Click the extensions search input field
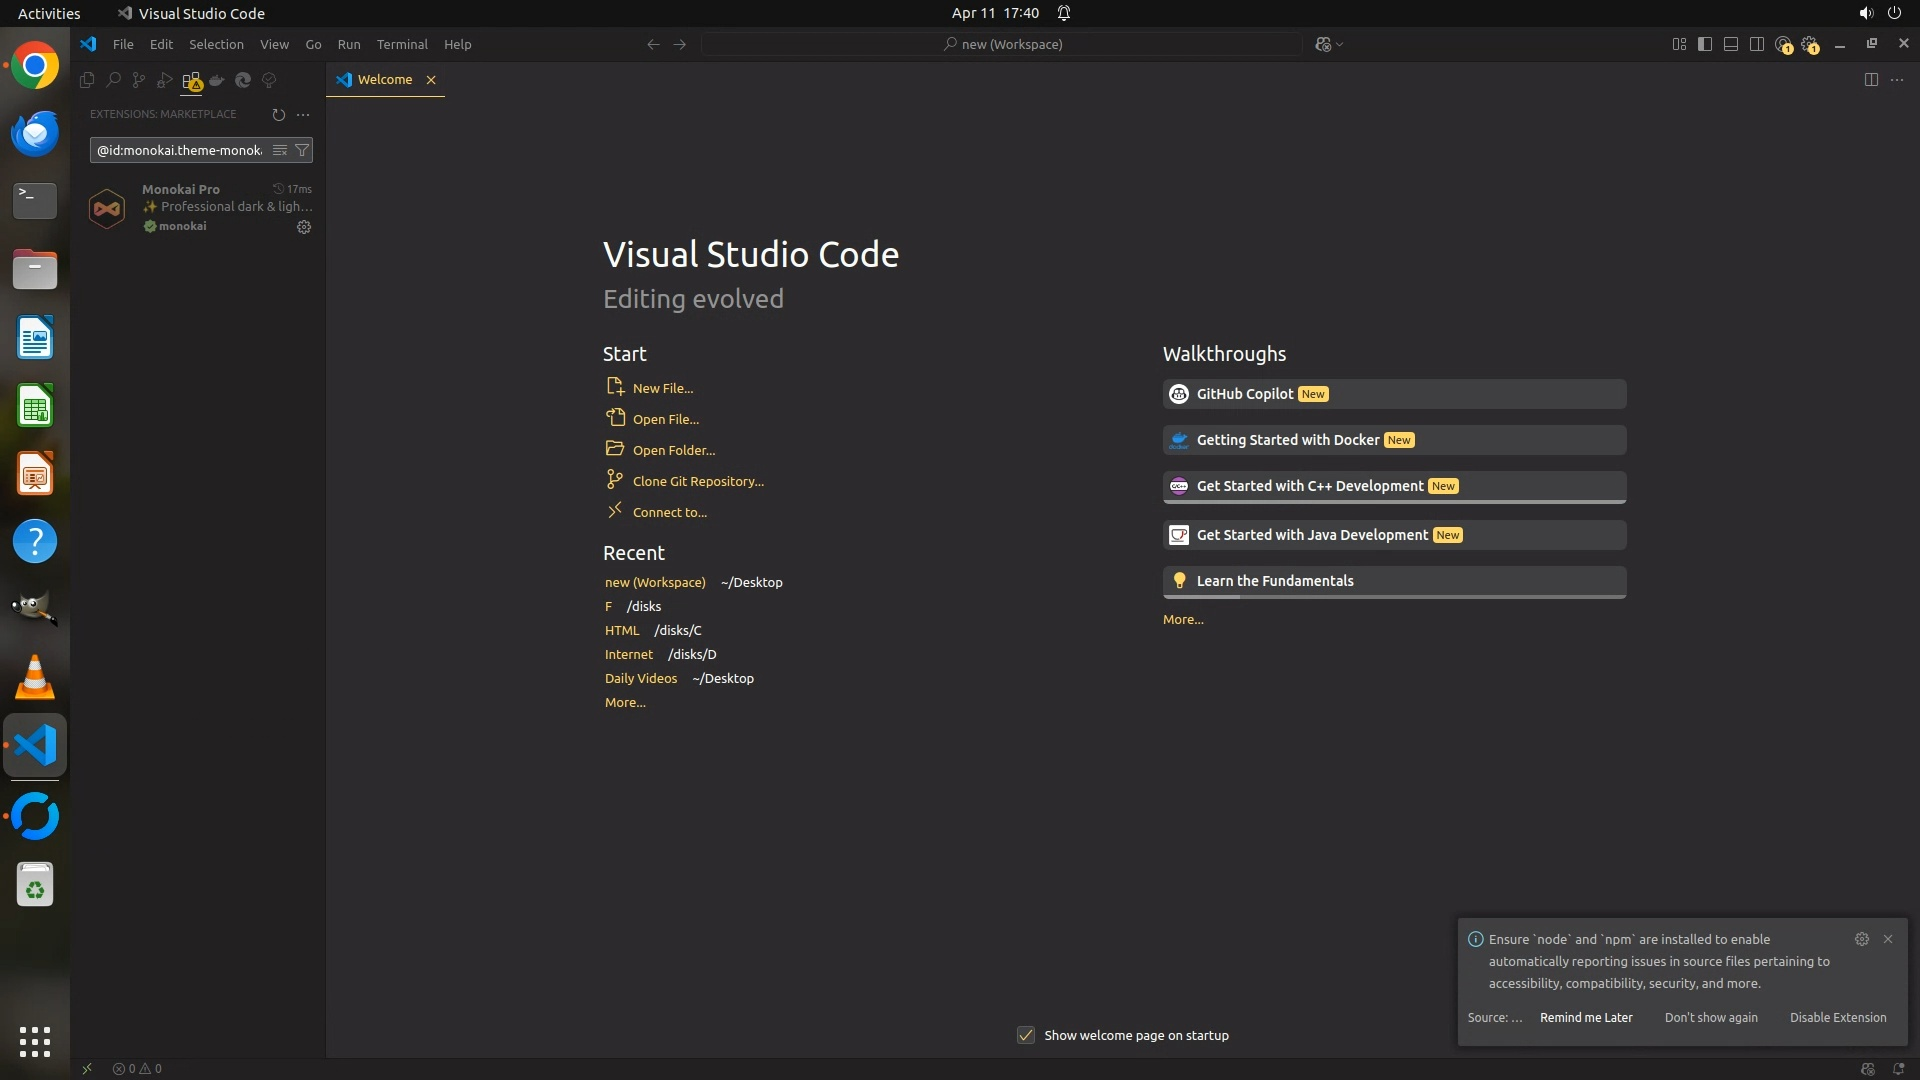The image size is (1920, 1080). click(180, 150)
